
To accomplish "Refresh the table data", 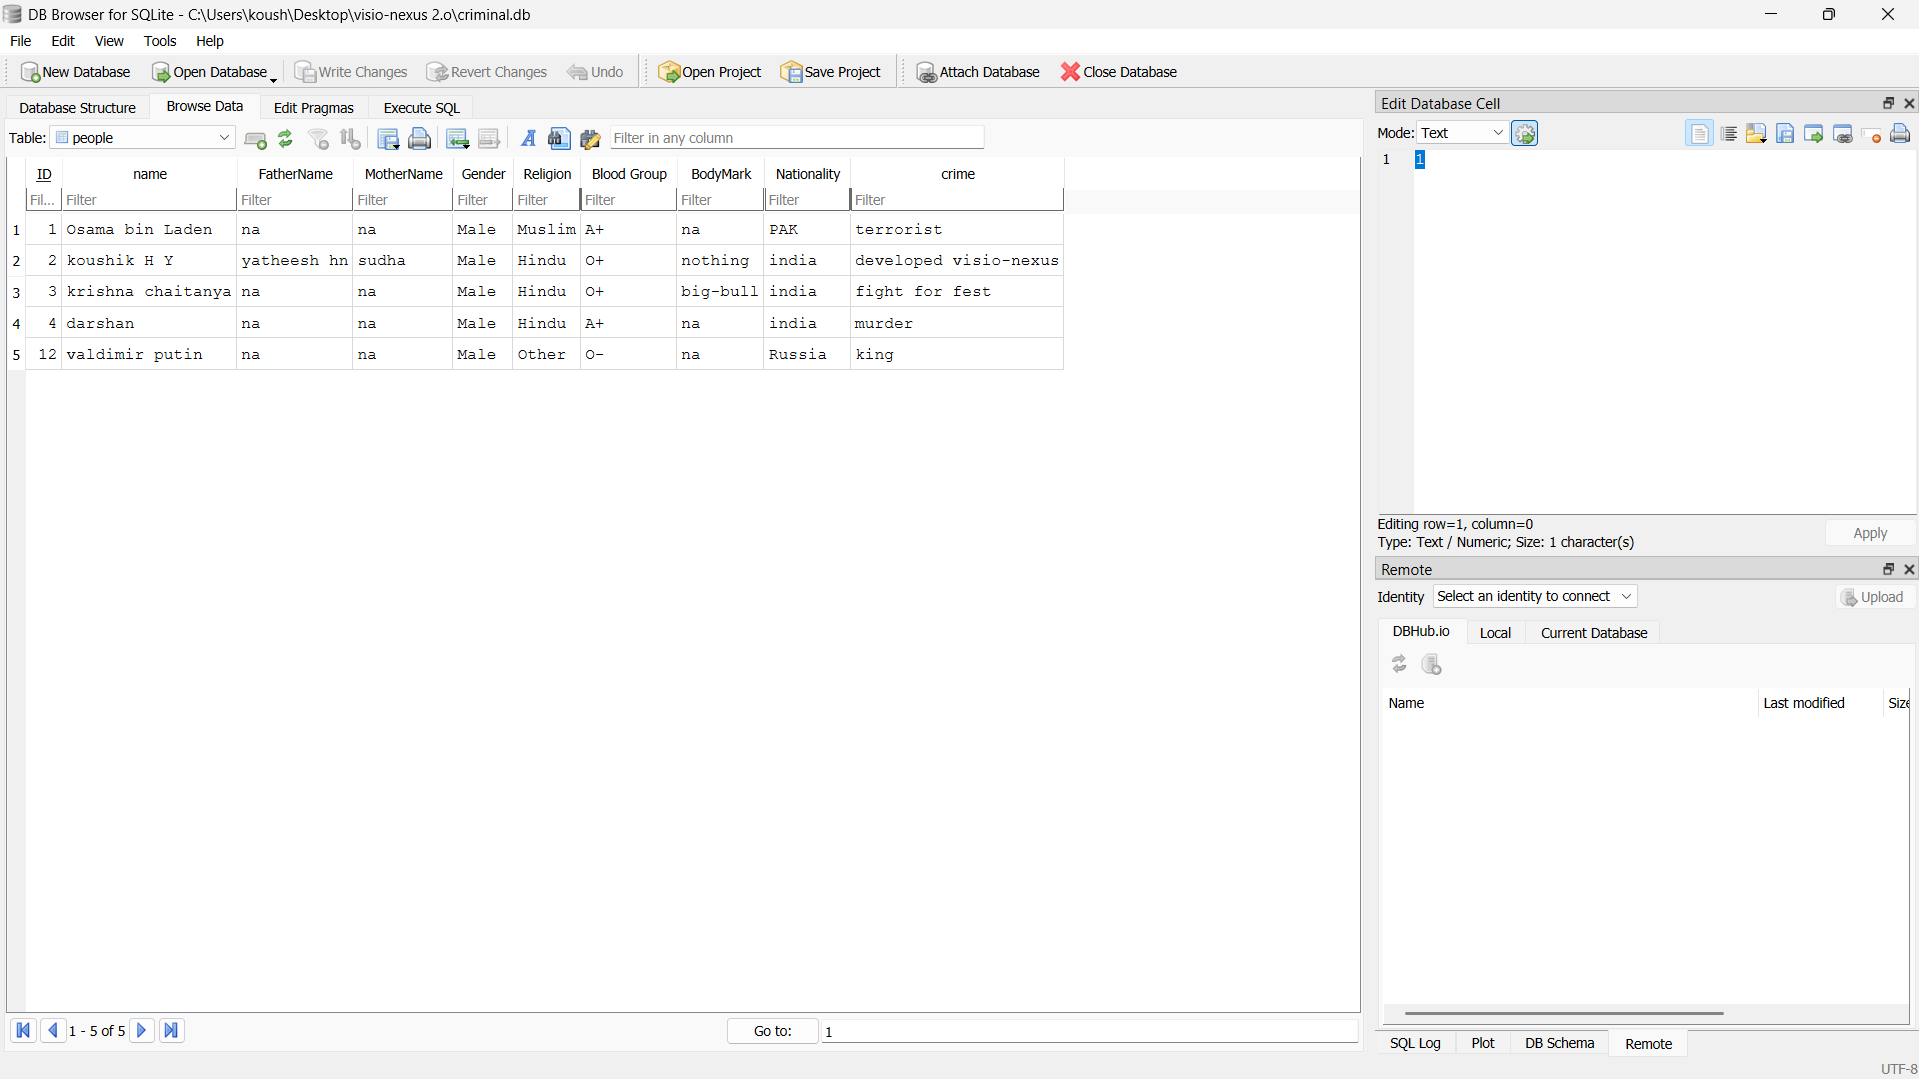I will point(286,139).
